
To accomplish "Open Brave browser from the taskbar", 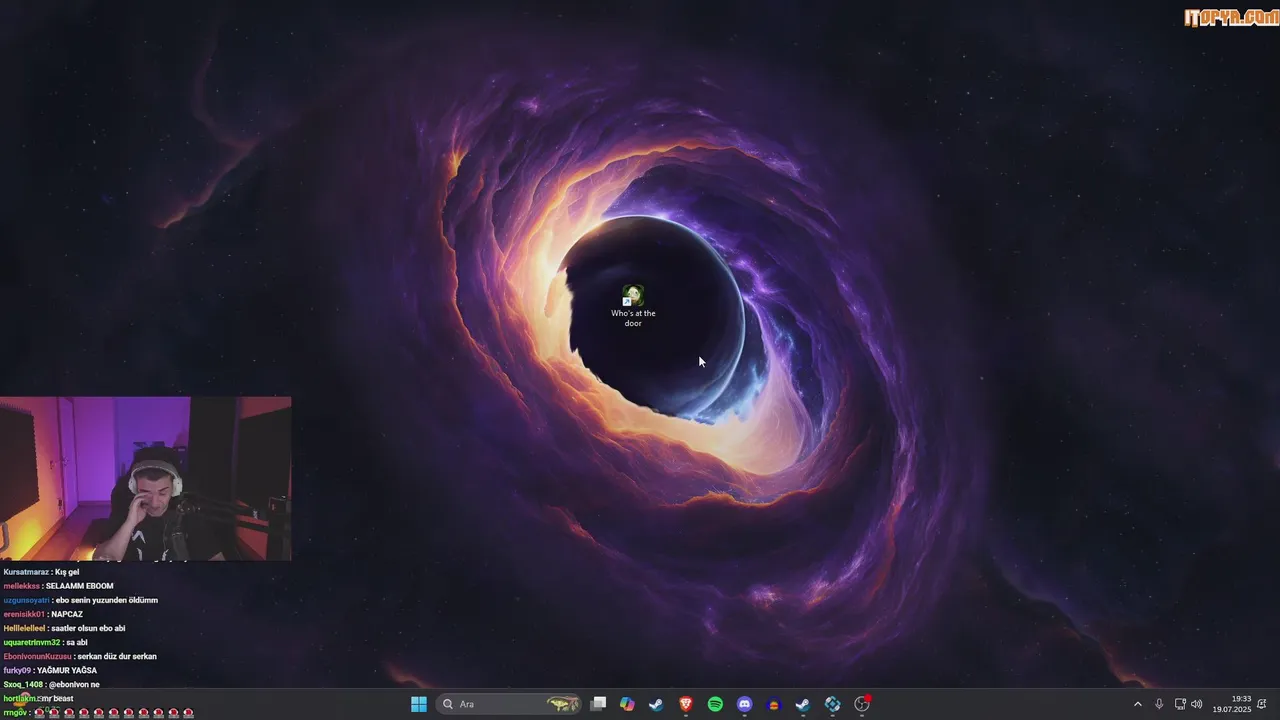I will (686, 704).
